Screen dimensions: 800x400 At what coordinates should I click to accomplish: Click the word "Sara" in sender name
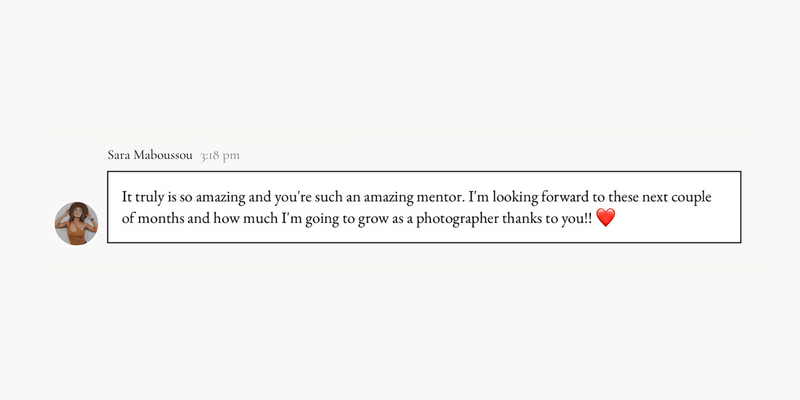tap(119, 155)
